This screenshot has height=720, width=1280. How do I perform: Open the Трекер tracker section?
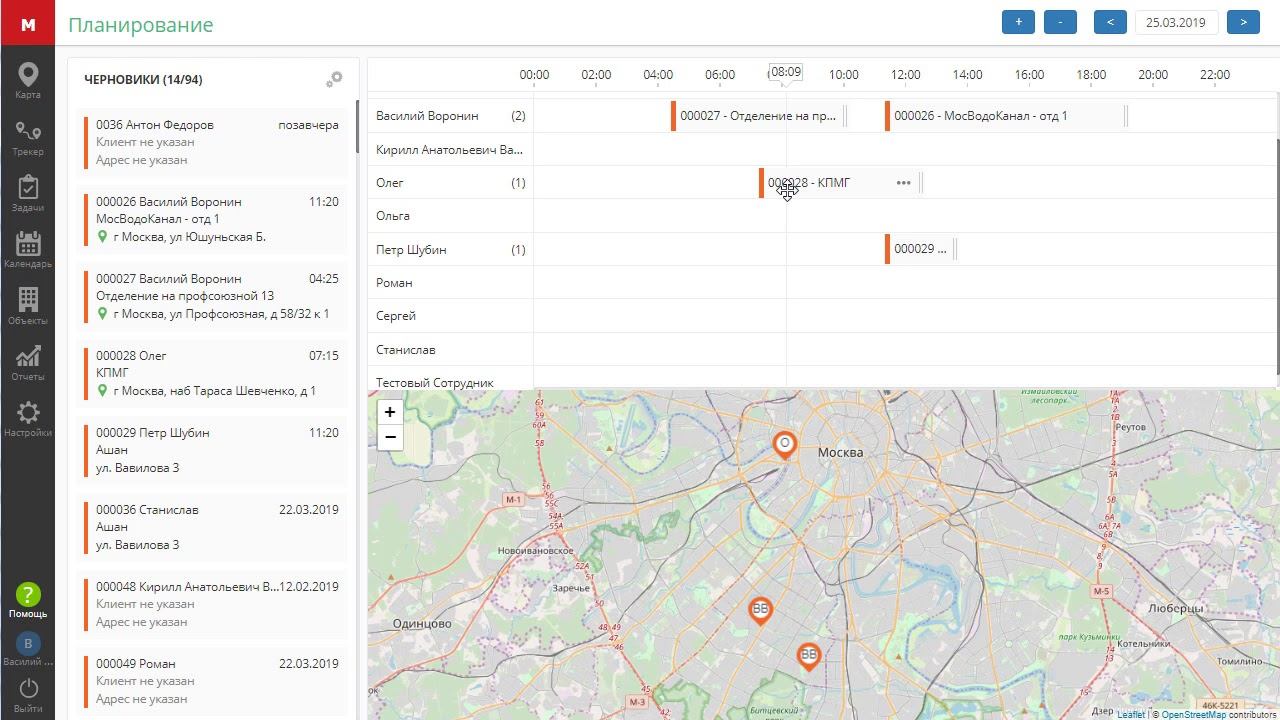tap(28, 138)
